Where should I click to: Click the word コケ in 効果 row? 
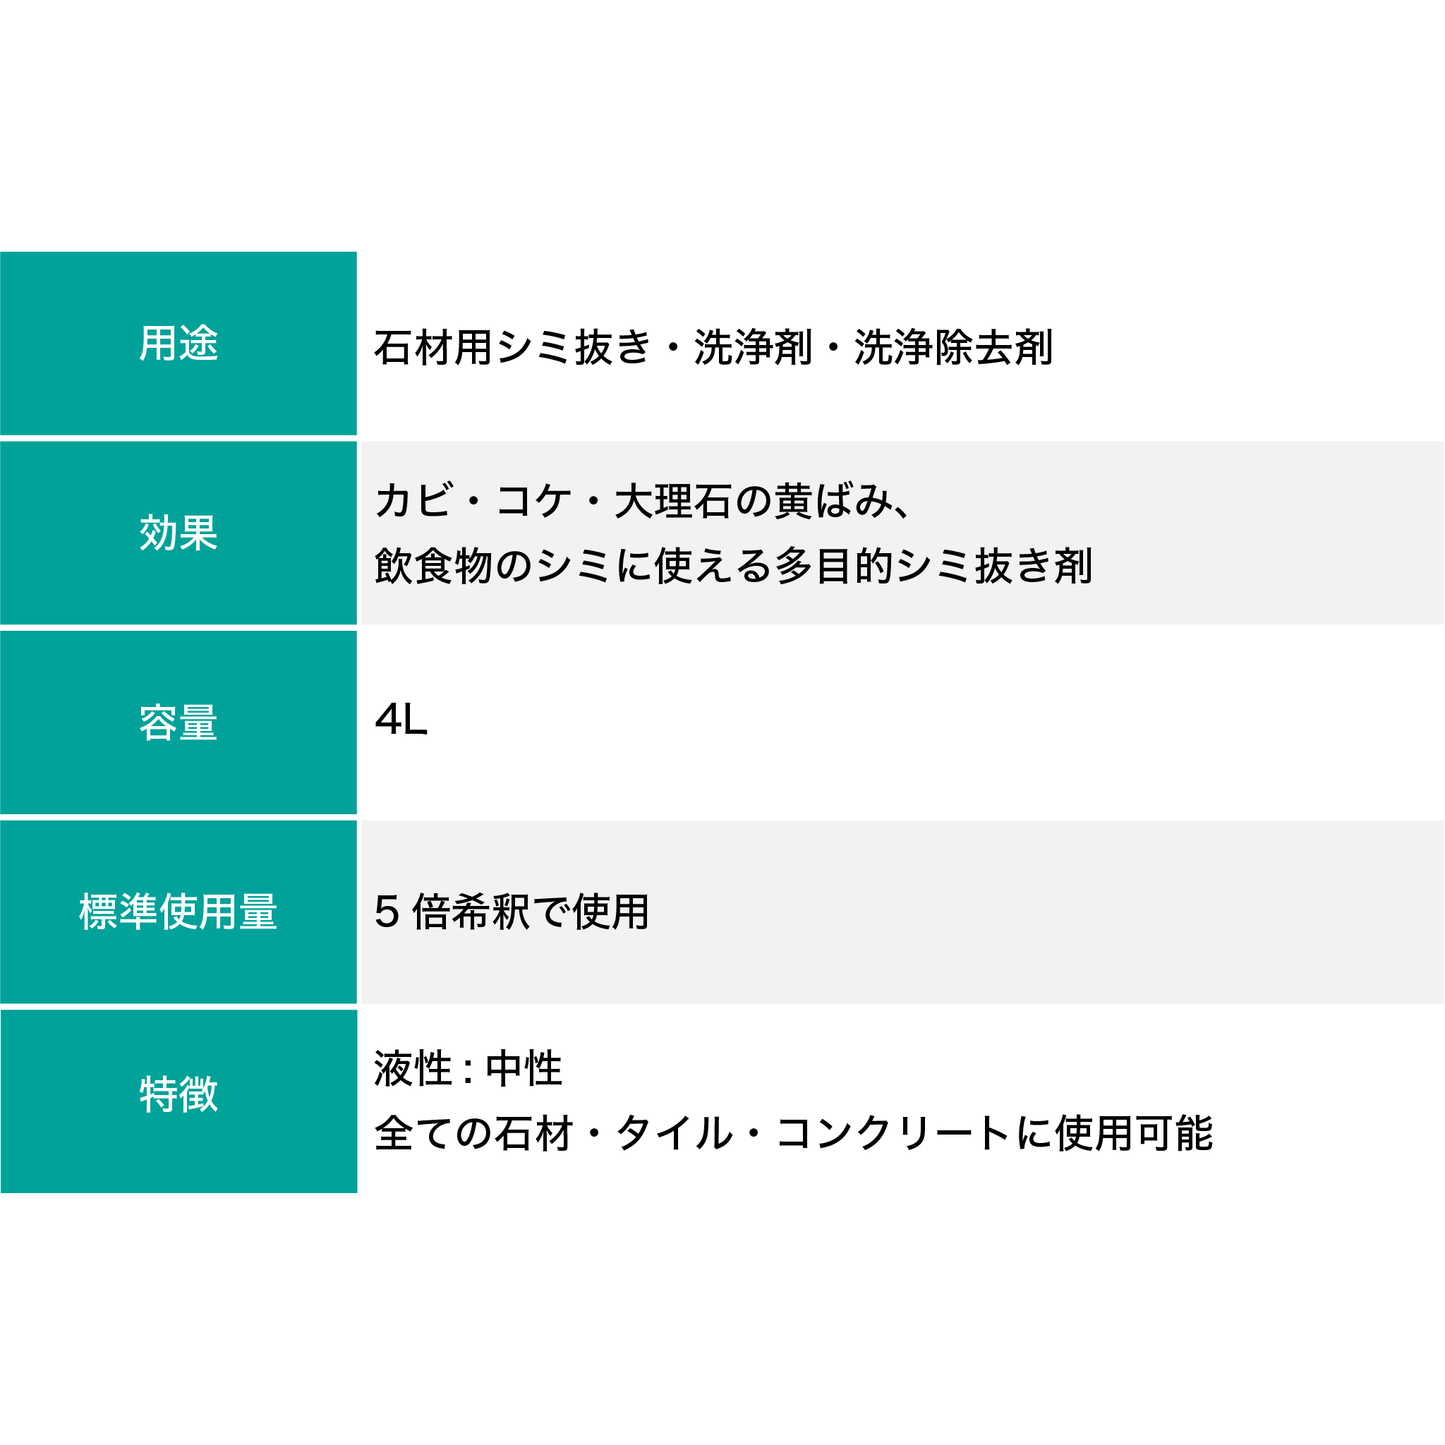point(533,501)
